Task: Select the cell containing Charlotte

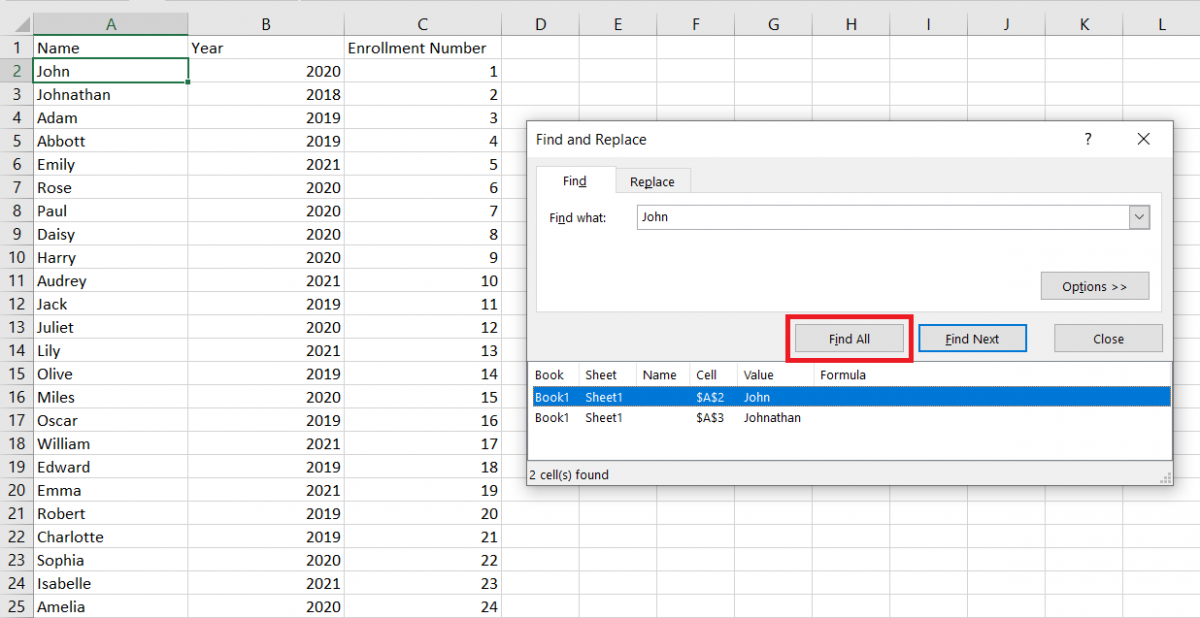Action: coord(111,537)
